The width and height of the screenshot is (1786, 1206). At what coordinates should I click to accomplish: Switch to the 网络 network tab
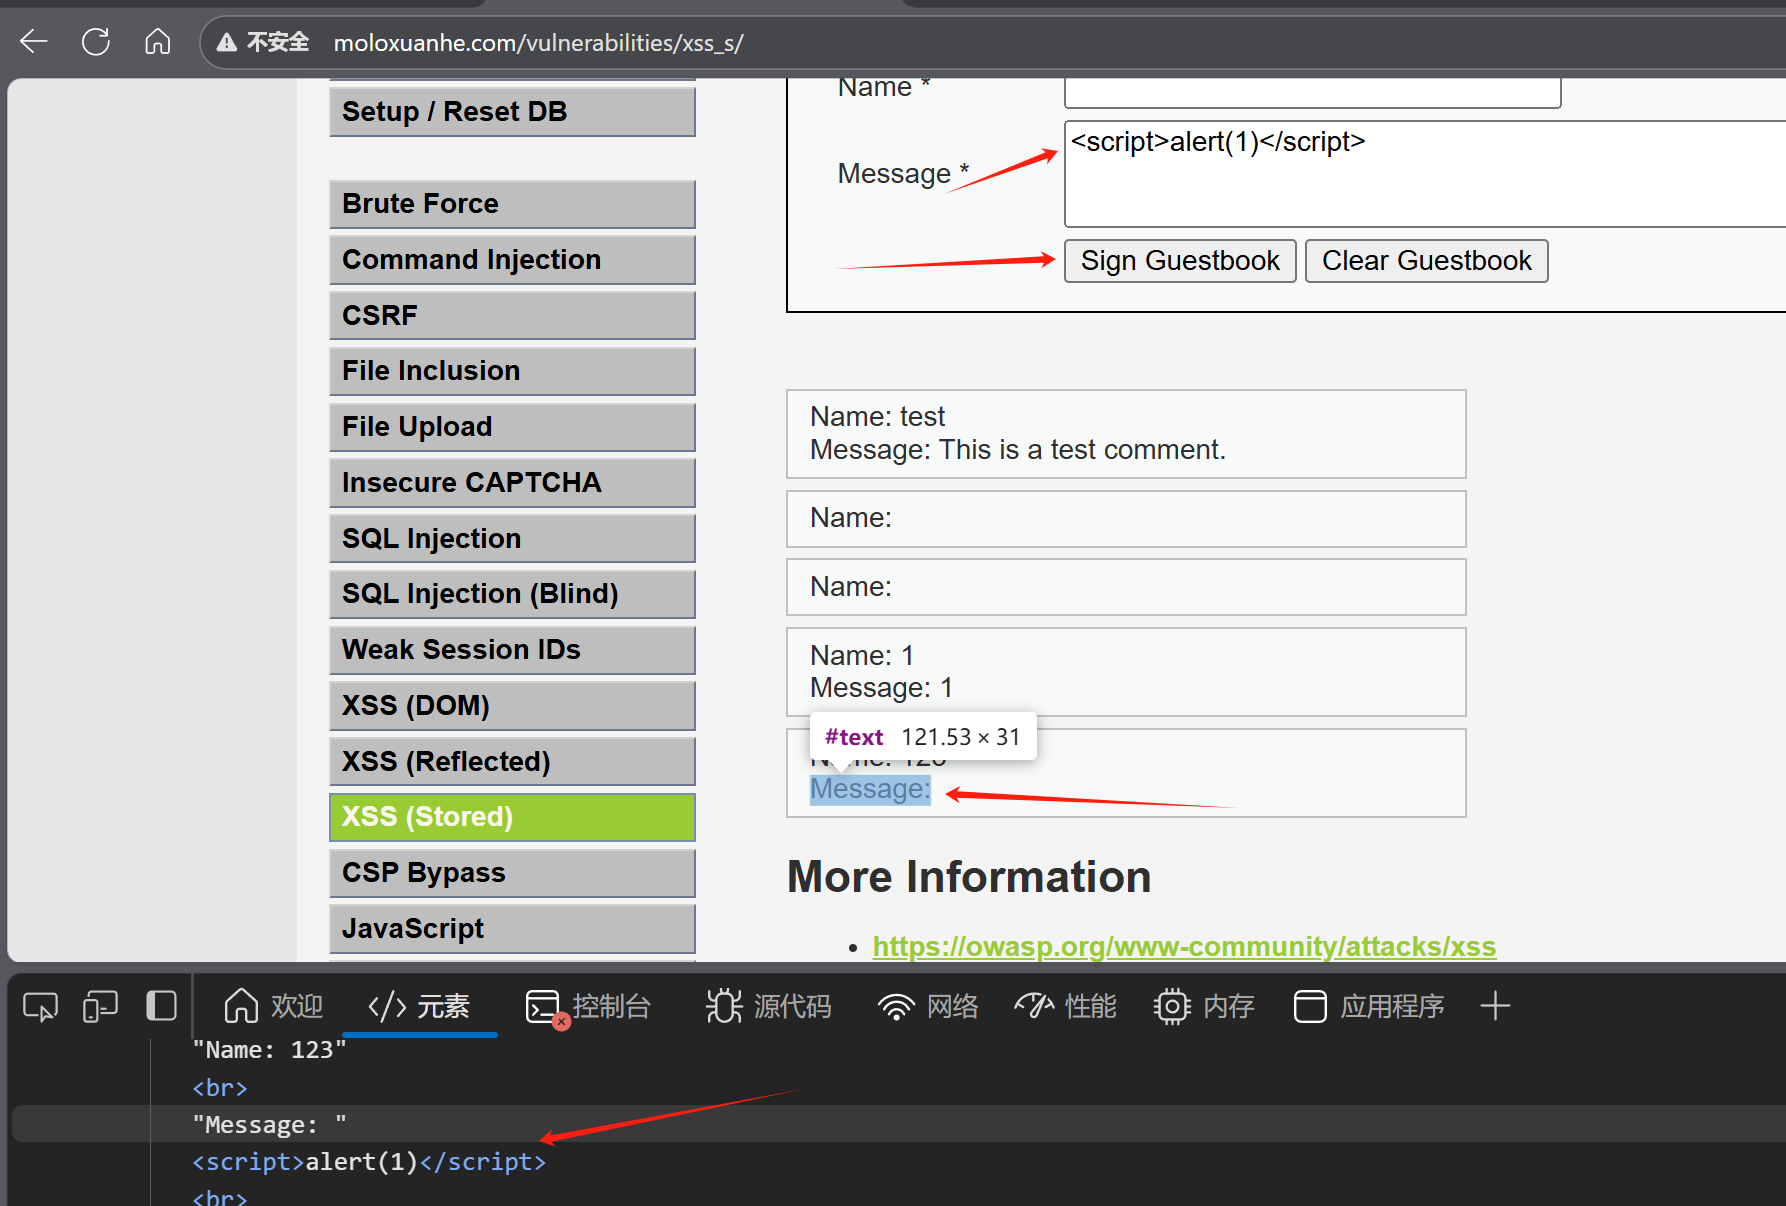click(x=928, y=1006)
